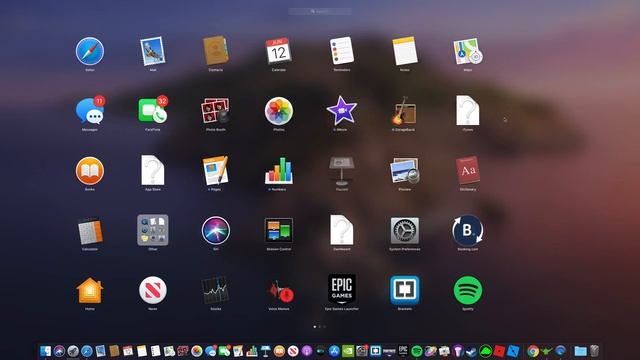Screen dimensions: 640x360
Task: Open Finder in the Dock
Action: (45, 351)
